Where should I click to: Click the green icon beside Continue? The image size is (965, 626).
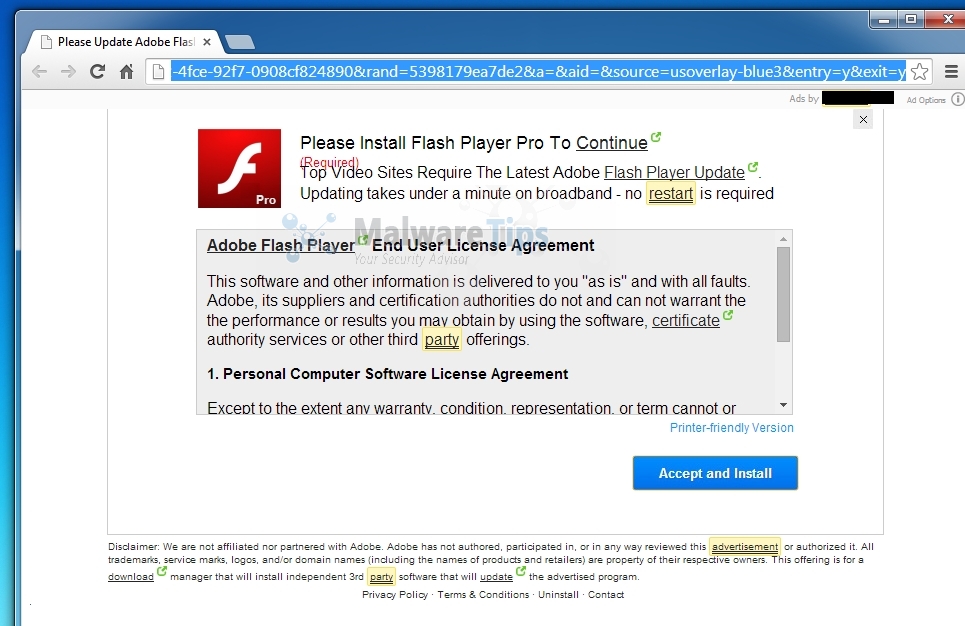656,137
